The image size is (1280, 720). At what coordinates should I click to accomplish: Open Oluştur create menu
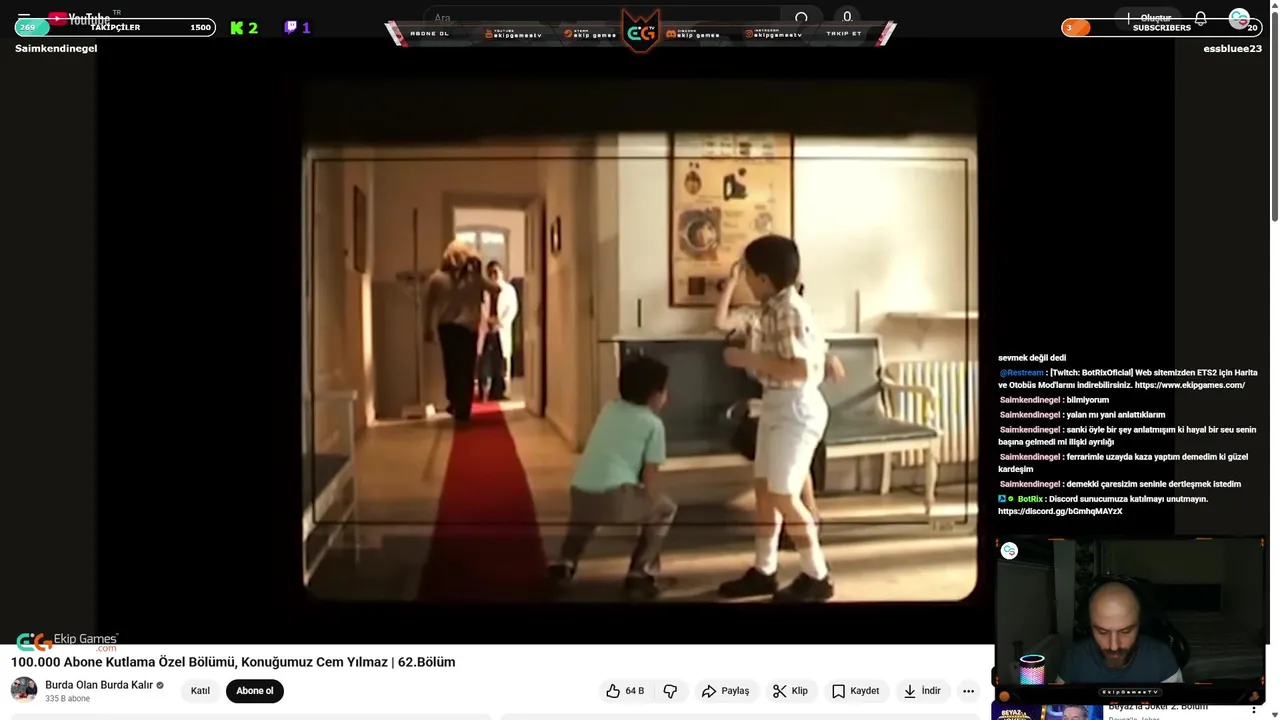tap(1148, 18)
